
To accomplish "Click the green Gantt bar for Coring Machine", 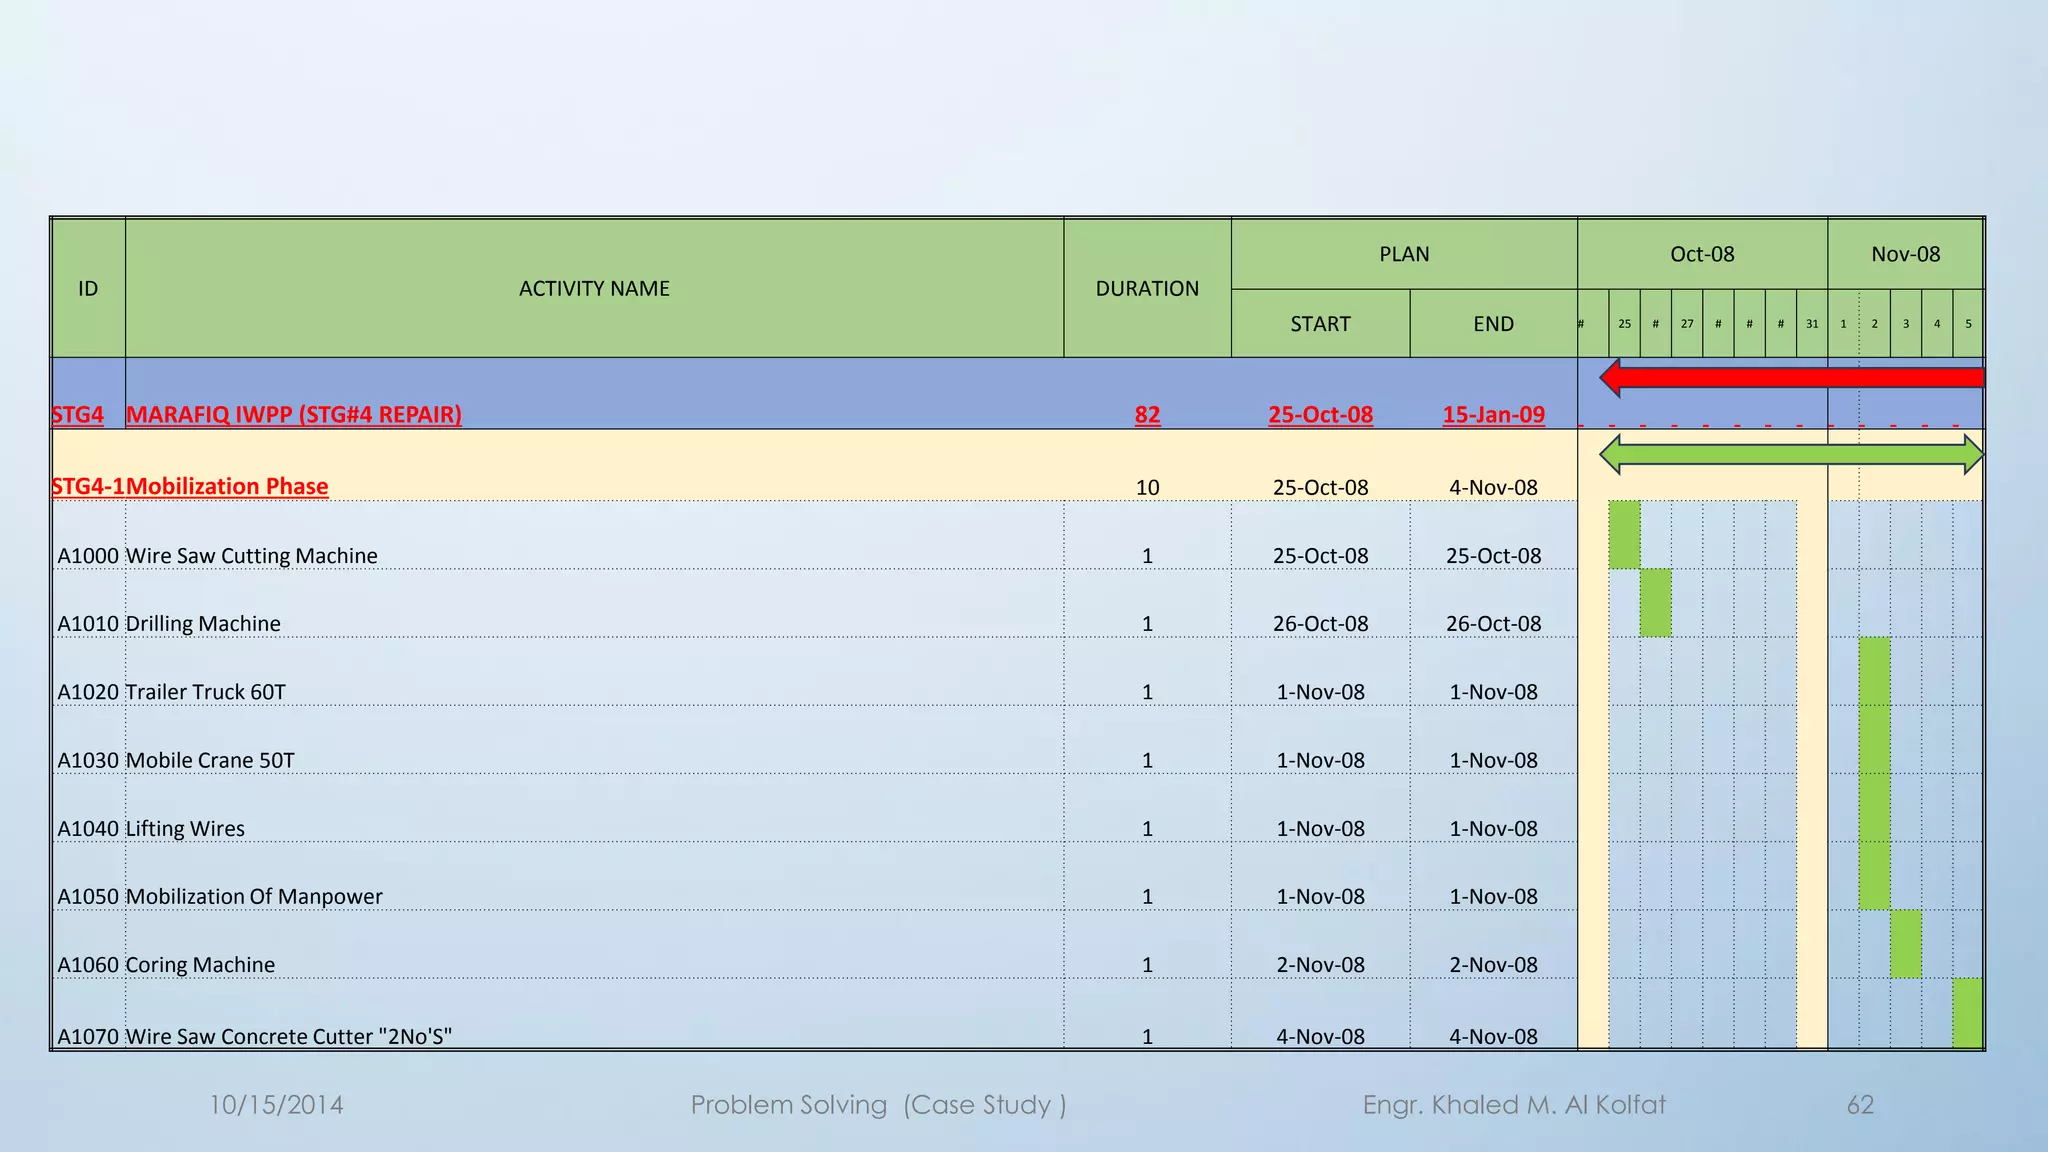I will [x=1906, y=944].
